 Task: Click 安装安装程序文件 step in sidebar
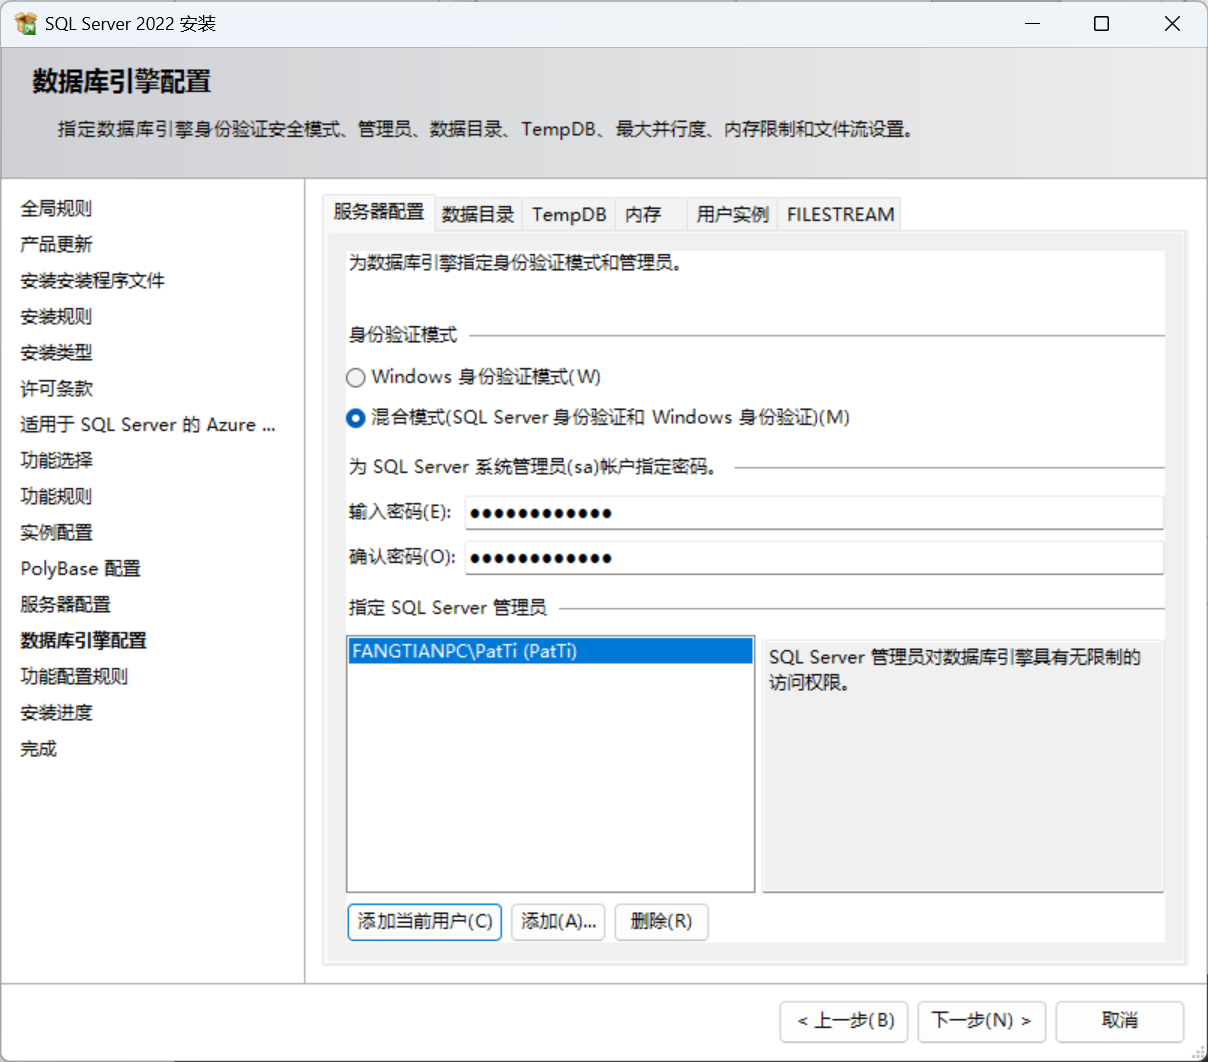click(92, 280)
